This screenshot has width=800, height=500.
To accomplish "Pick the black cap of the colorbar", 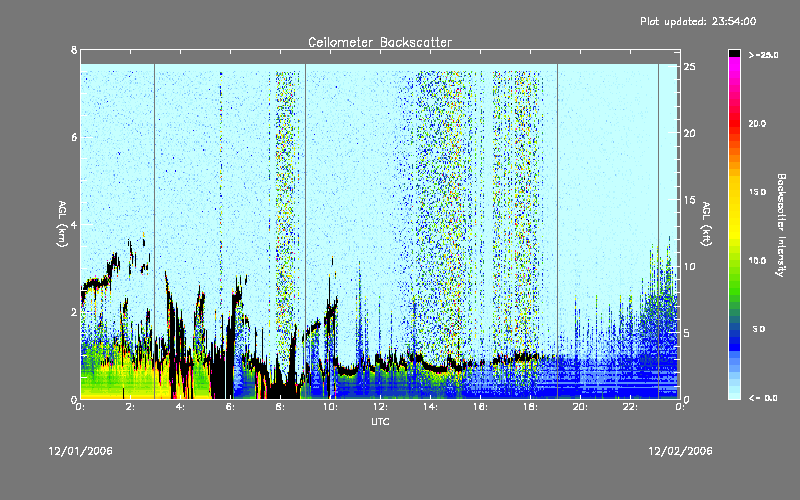I will coord(734,53).
